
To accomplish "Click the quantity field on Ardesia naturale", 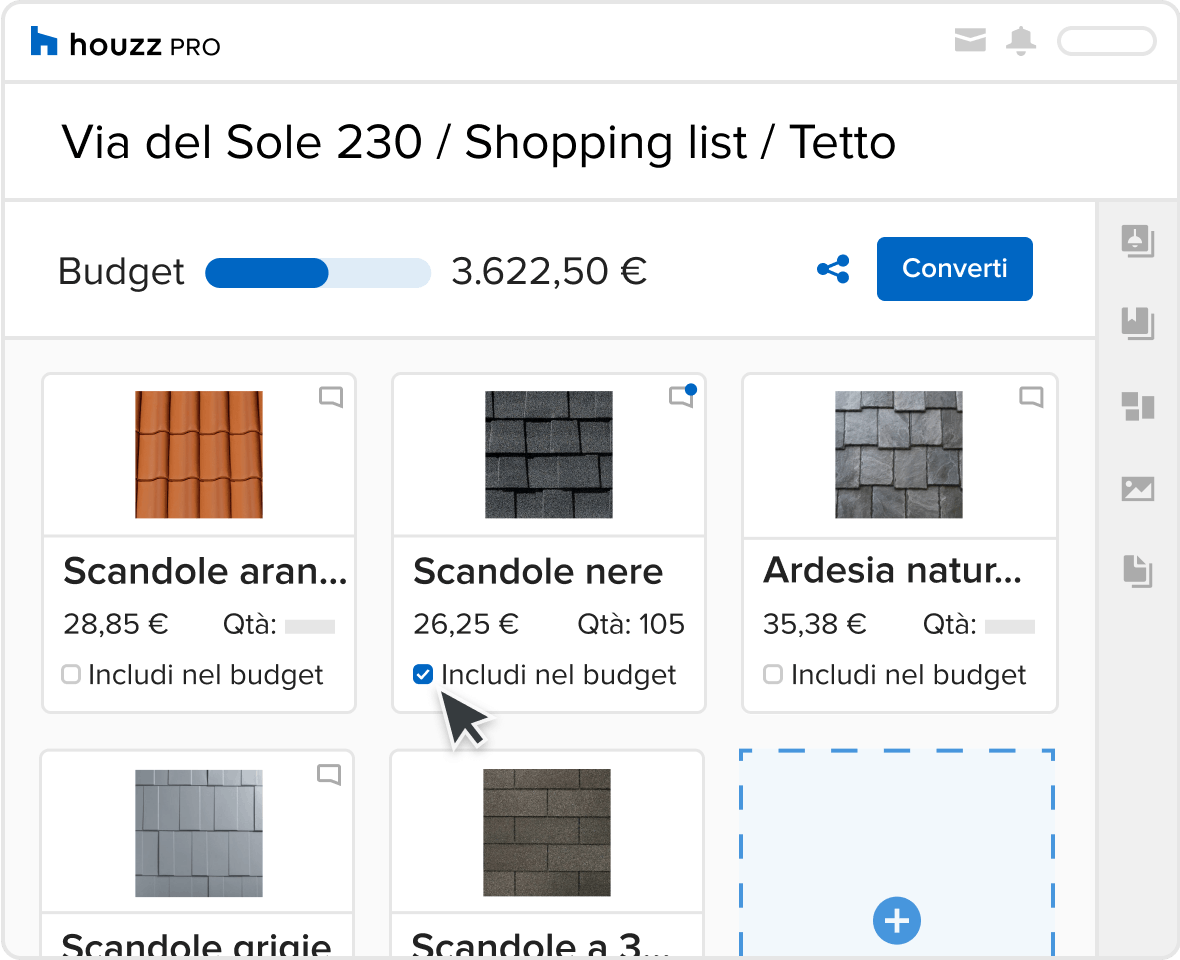I will pos(1010,626).
